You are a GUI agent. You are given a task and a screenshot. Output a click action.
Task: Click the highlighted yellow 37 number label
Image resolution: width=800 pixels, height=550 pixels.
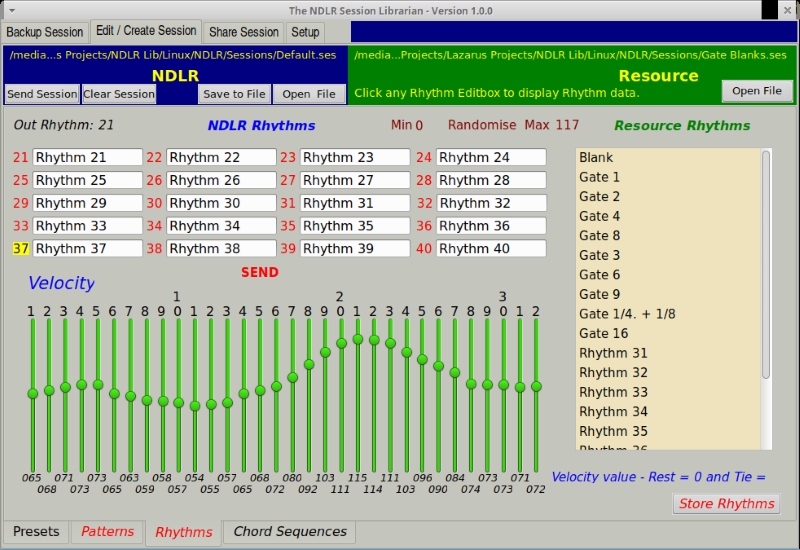[x=21, y=248]
